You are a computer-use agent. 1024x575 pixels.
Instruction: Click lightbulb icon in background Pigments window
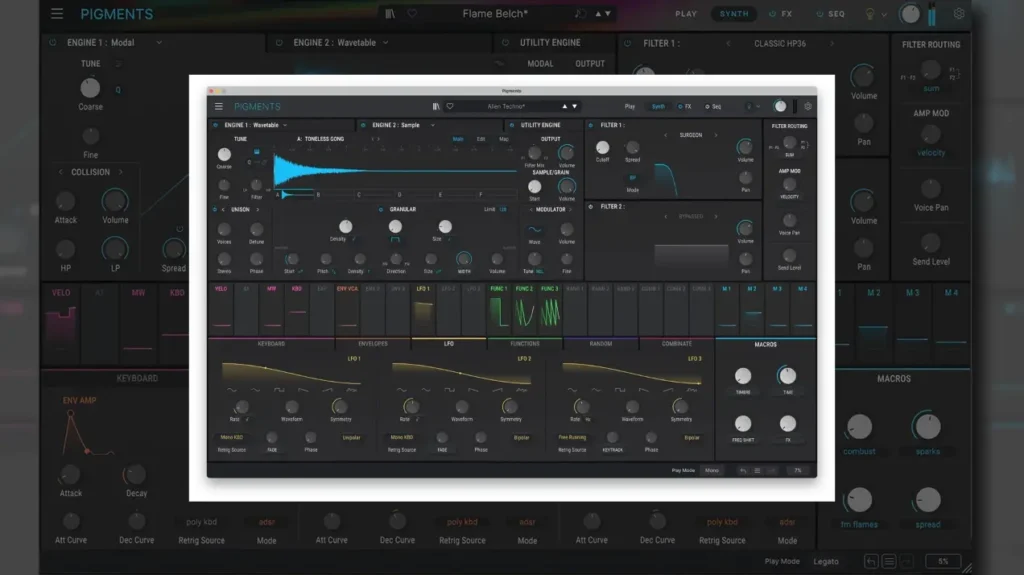(870, 14)
